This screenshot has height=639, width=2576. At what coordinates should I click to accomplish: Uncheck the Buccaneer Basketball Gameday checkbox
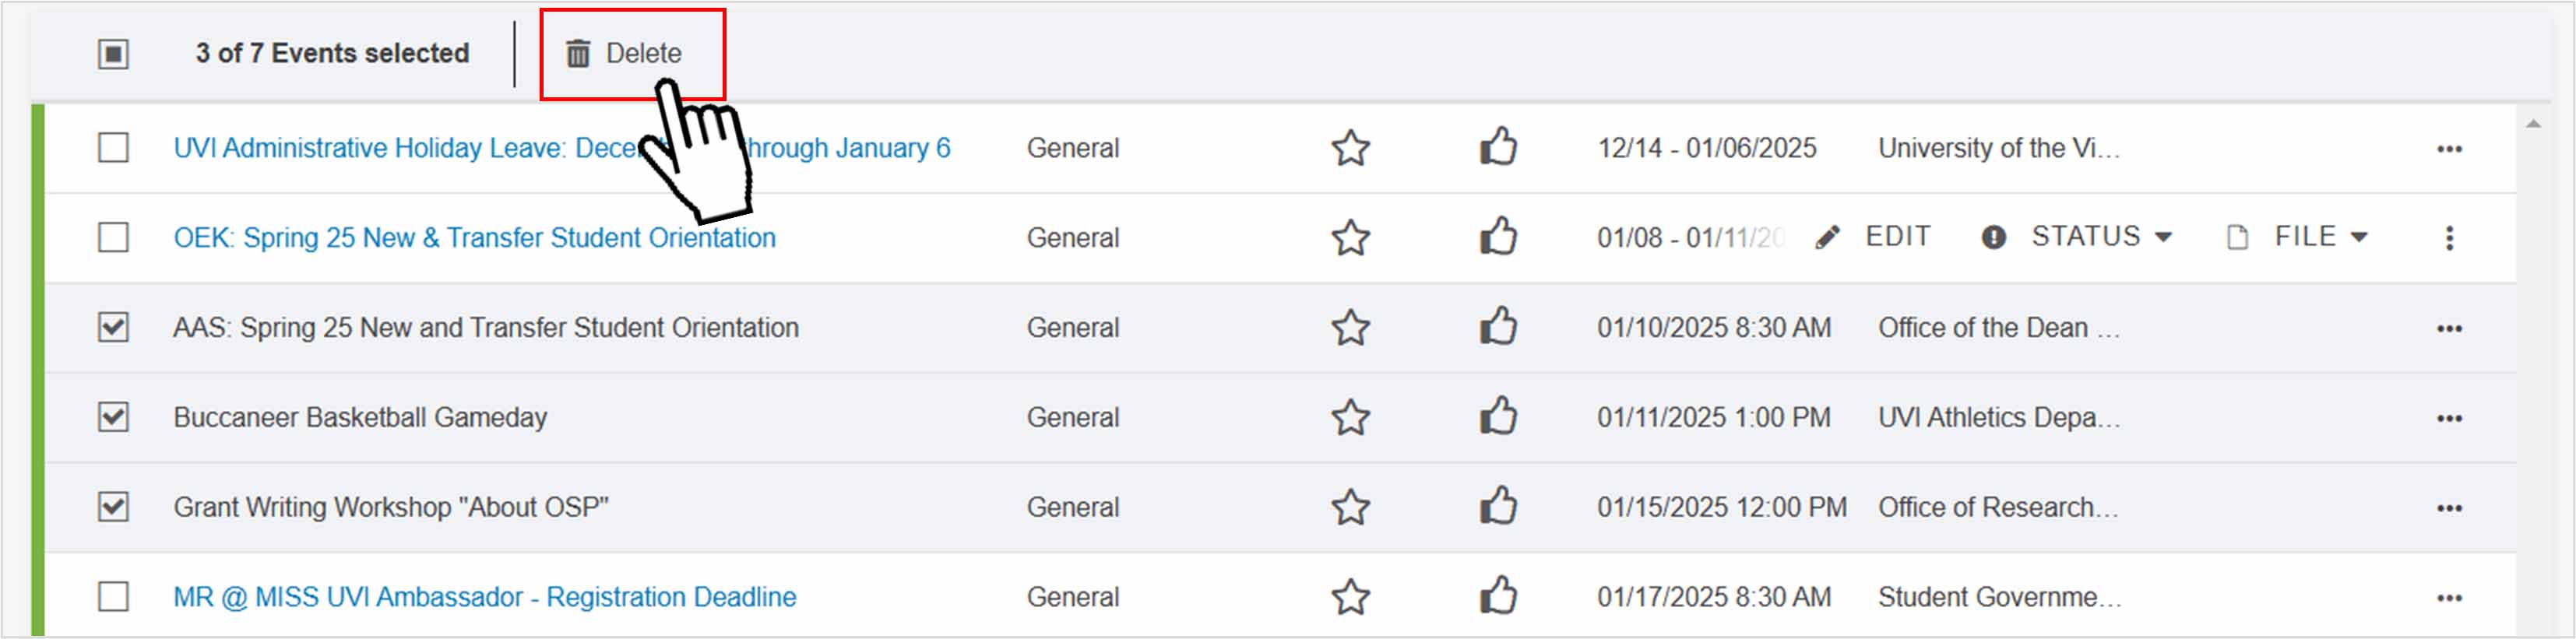pyautogui.click(x=112, y=417)
